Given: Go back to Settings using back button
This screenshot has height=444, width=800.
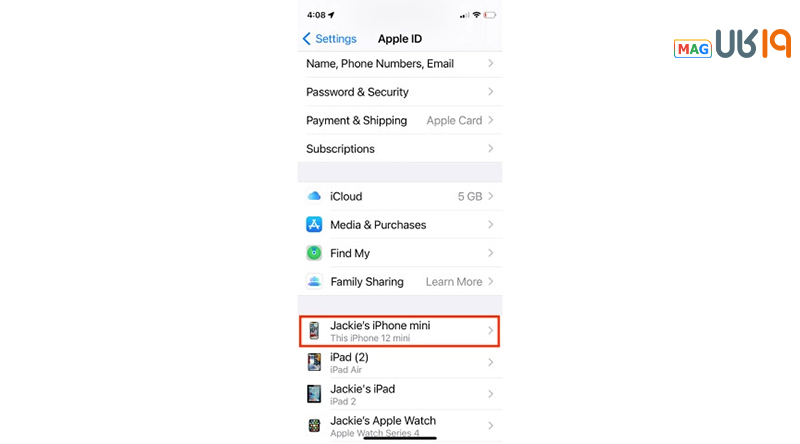Looking at the screenshot, I should click(x=329, y=39).
